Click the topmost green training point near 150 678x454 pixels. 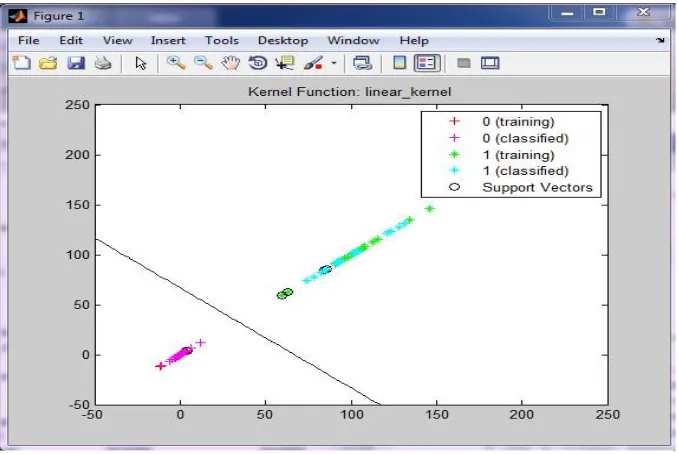click(429, 209)
